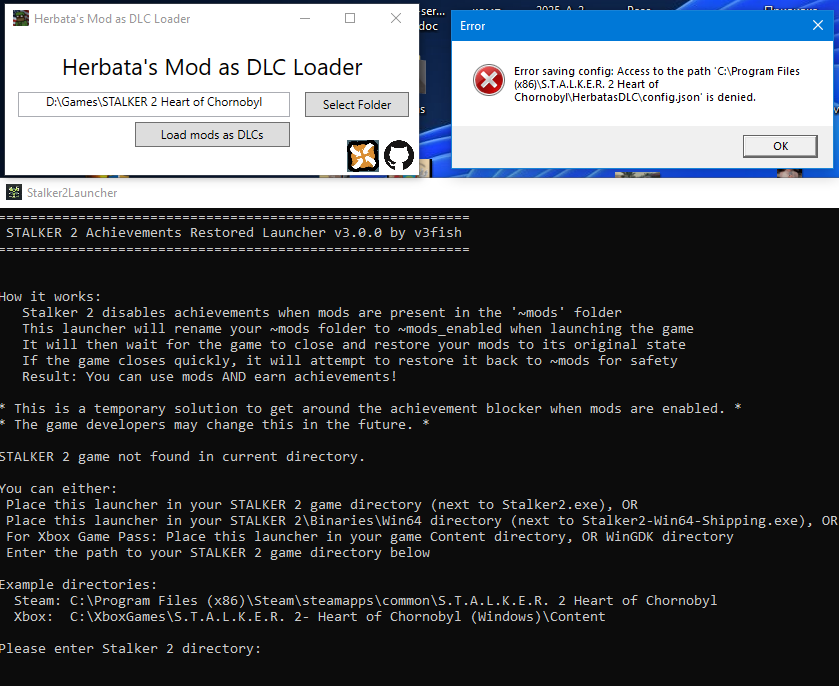Maximize Herbata's Mod as DLC Loader window
Screen dimensions: 839x686
tap(350, 18)
